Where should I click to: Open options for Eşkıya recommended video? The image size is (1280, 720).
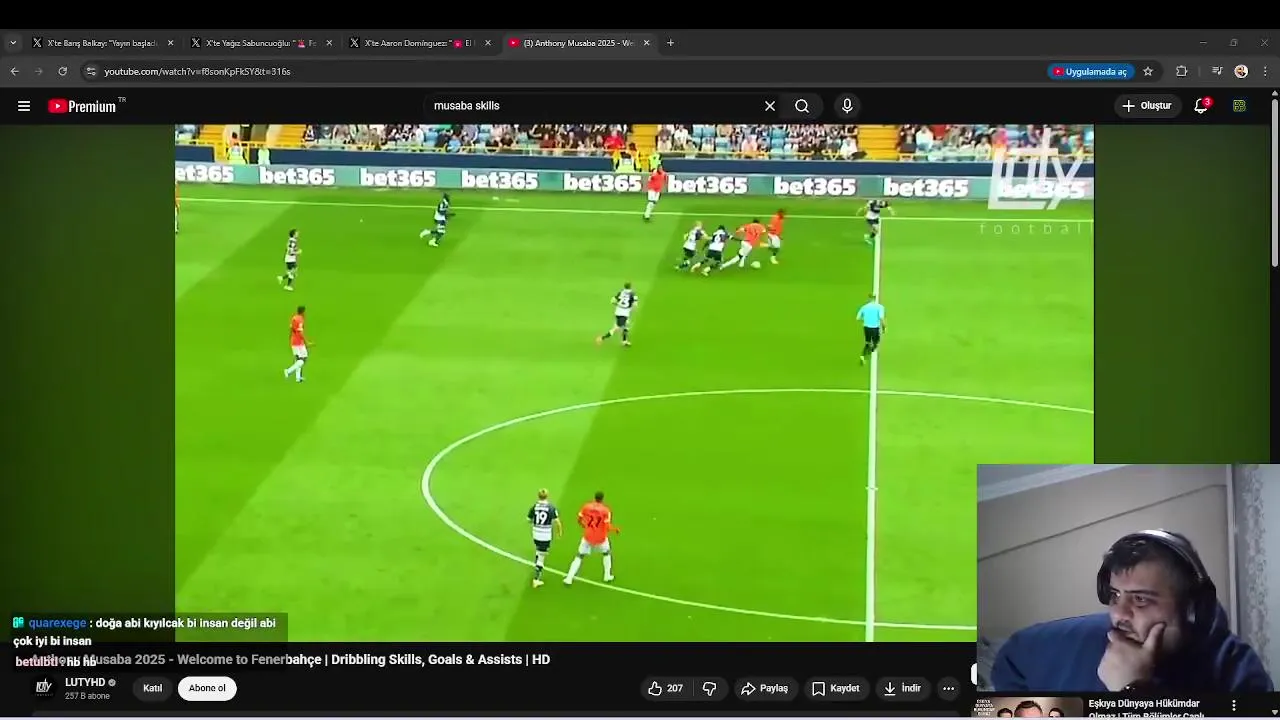pyautogui.click(x=1233, y=705)
